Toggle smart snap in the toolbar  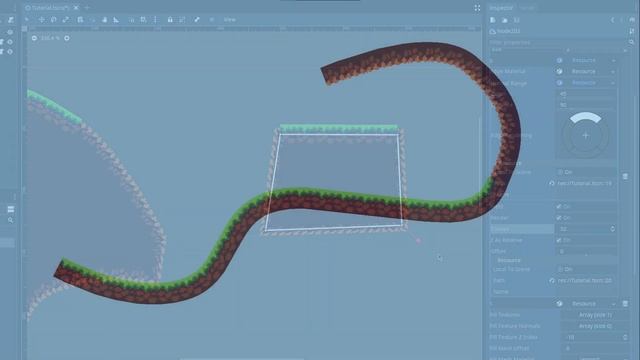131,20
